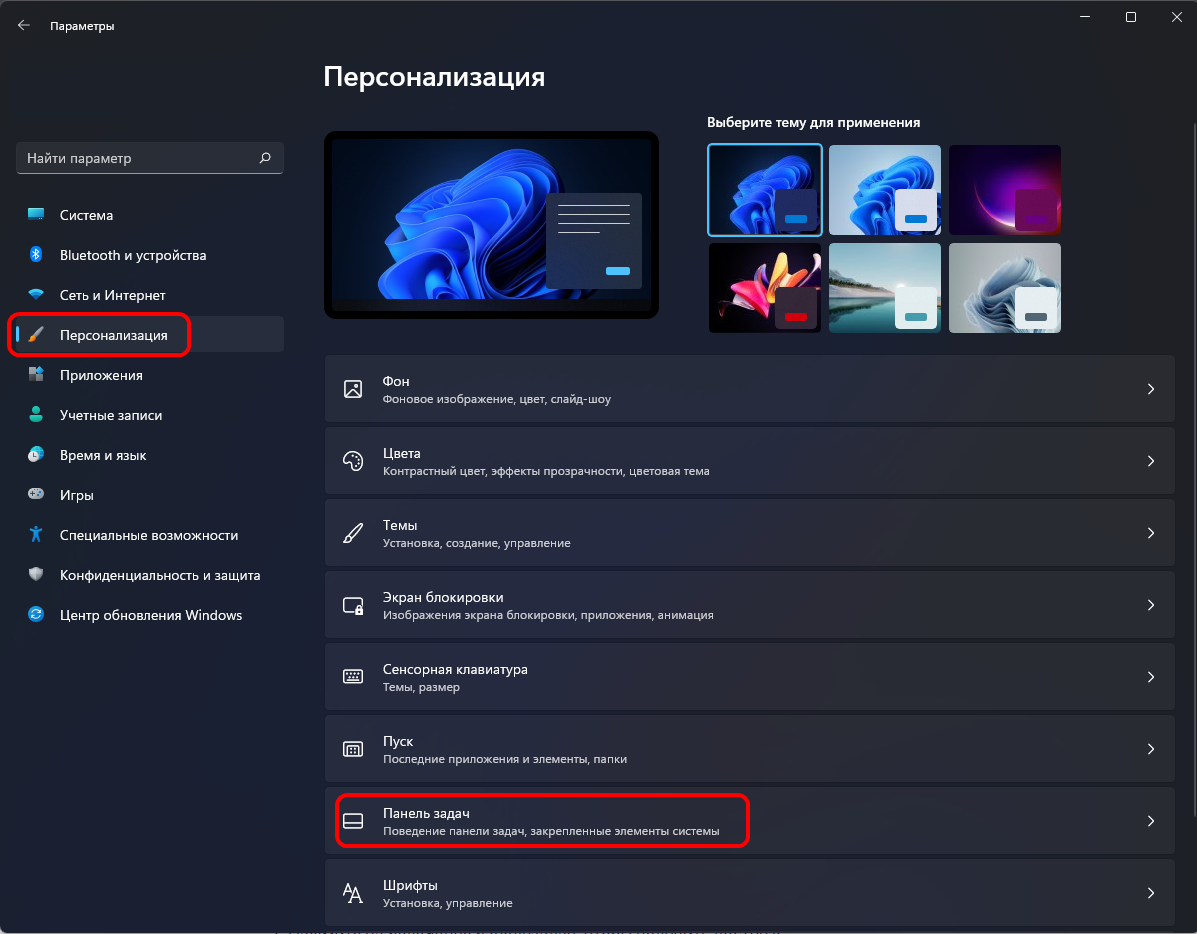The width and height of the screenshot is (1197, 934).
Task: Open Специальные возможности section
Action: tap(150, 535)
